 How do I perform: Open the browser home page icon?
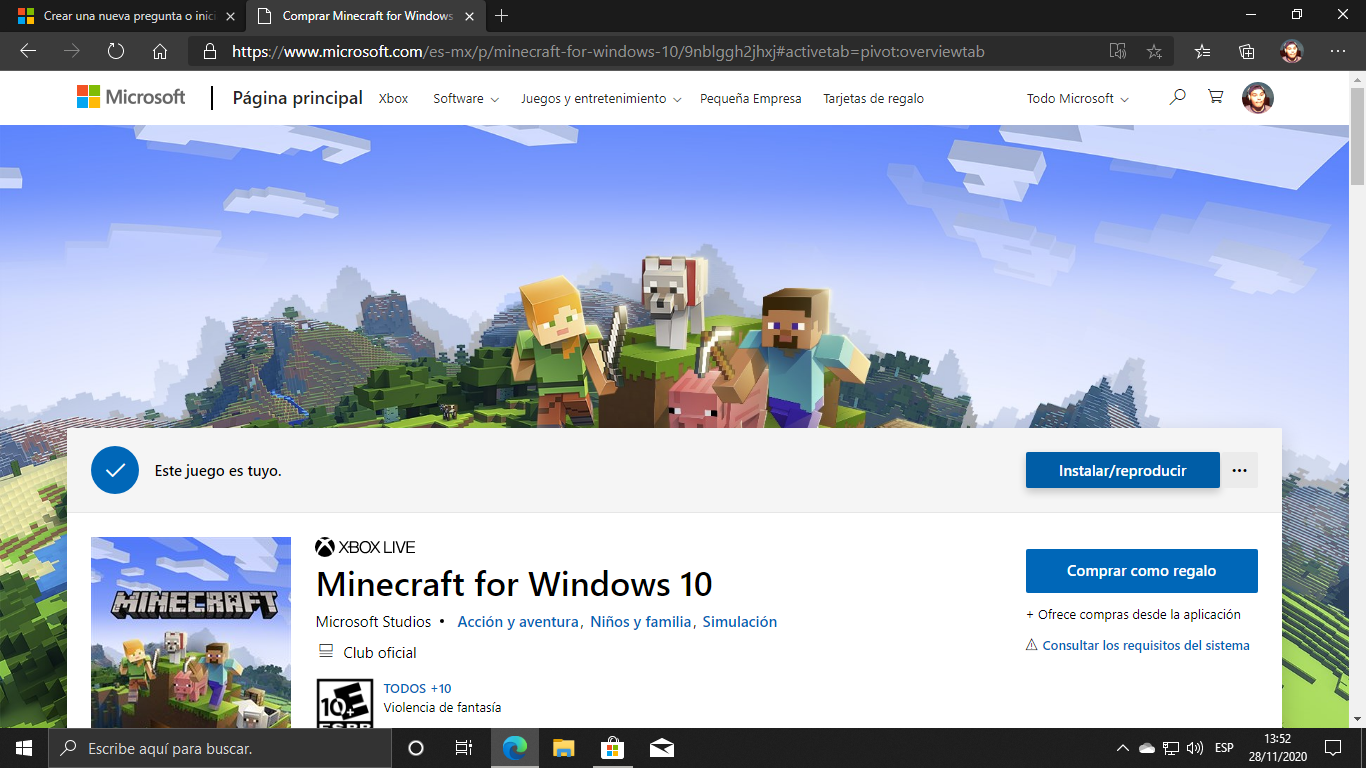coord(160,51)
